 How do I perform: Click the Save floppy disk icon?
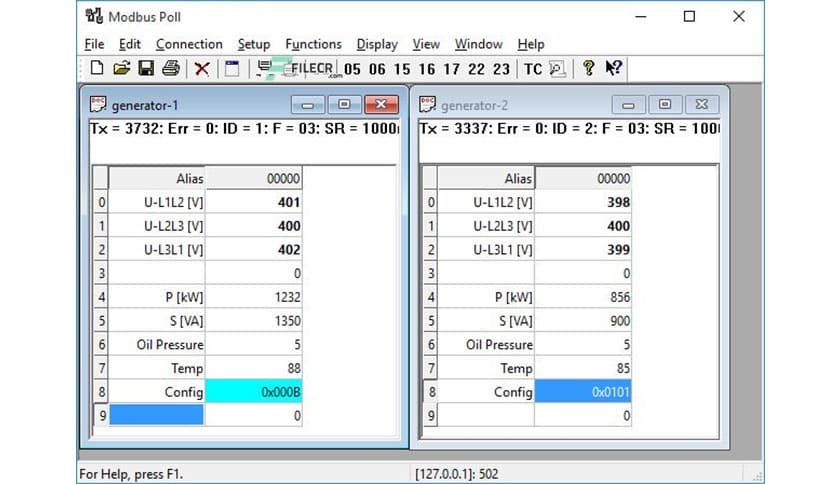(x=146, y=69)
